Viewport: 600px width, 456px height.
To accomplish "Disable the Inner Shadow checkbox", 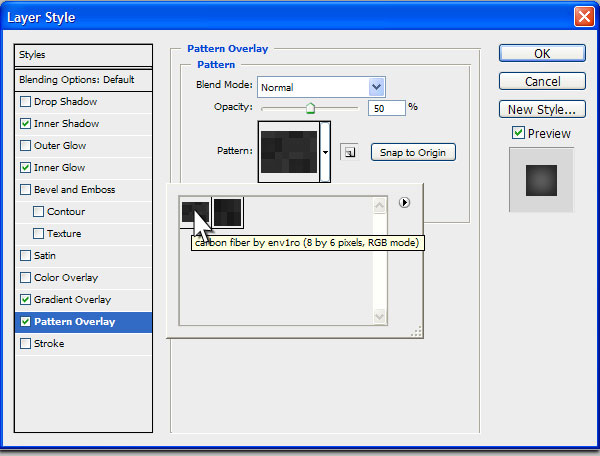I will tap(25, 124).
